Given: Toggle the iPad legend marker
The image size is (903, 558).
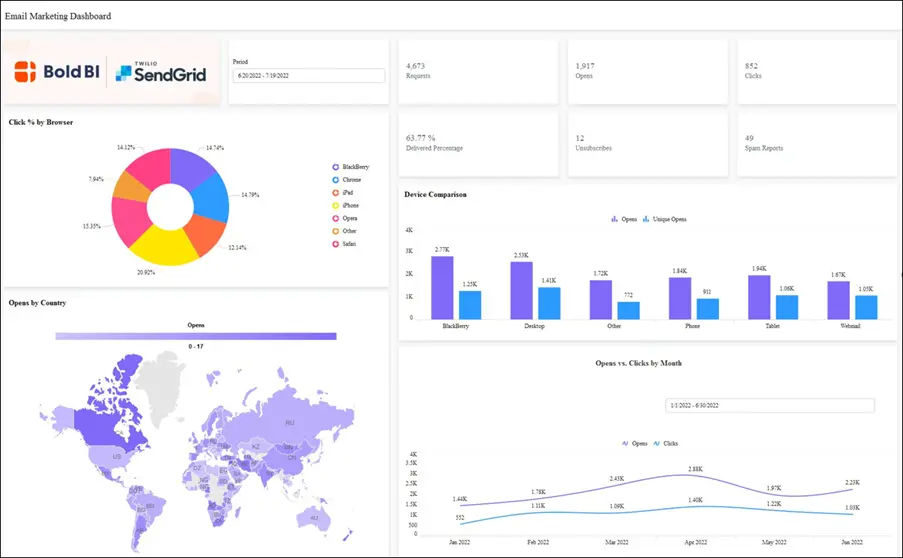Looking at the screenshot, I should tap(335, 192).
